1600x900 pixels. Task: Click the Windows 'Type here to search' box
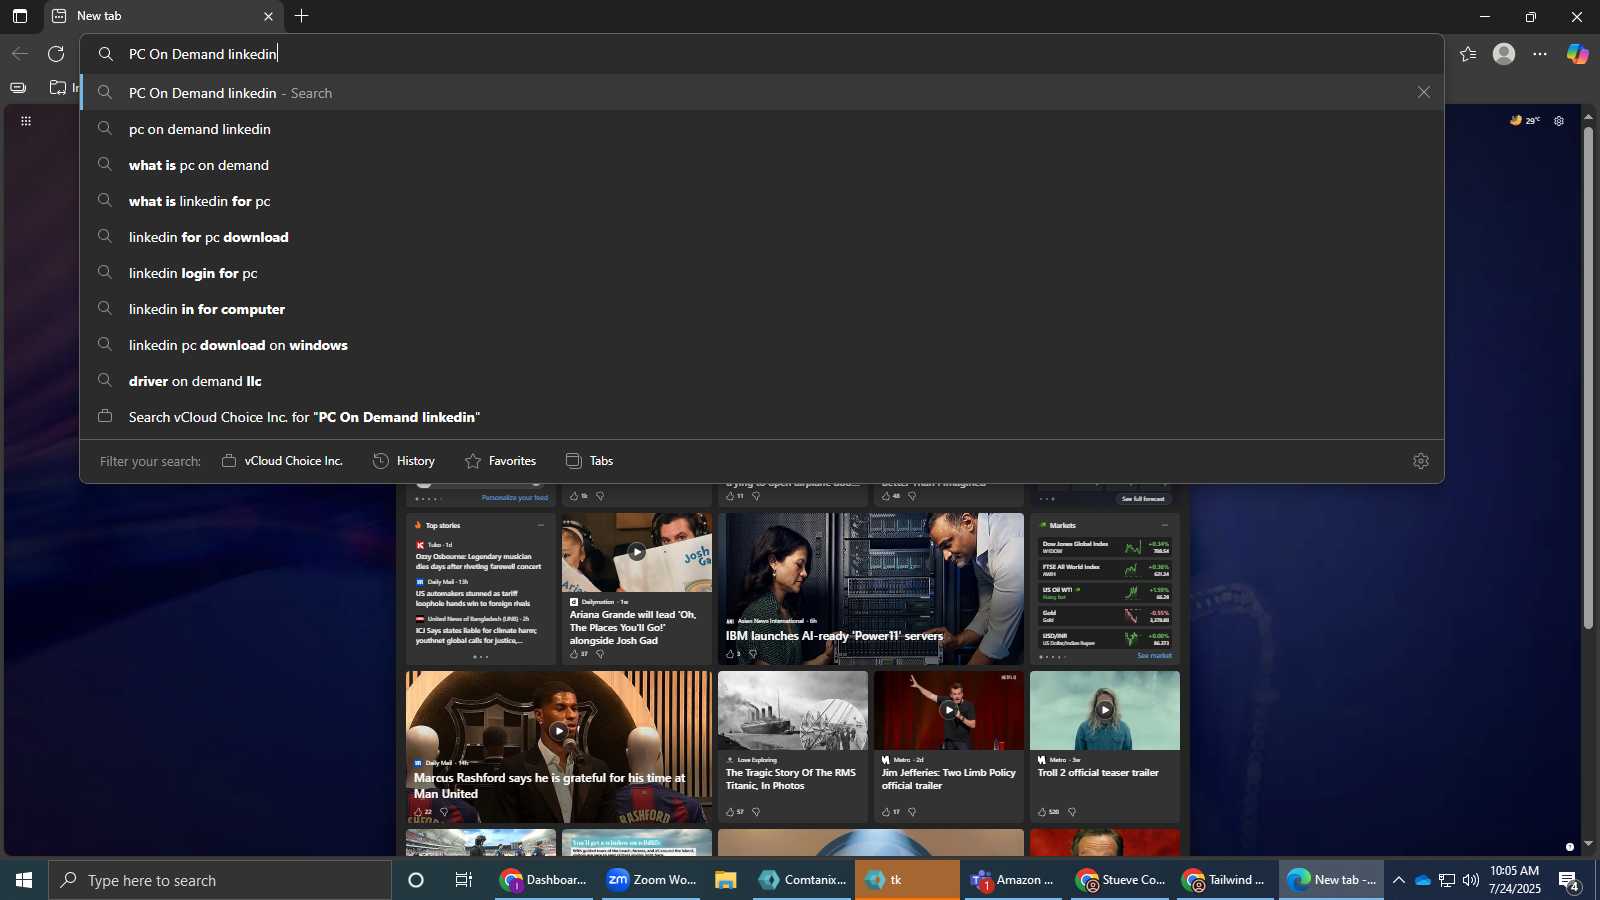pyautogui.click(x=220, y=880)
